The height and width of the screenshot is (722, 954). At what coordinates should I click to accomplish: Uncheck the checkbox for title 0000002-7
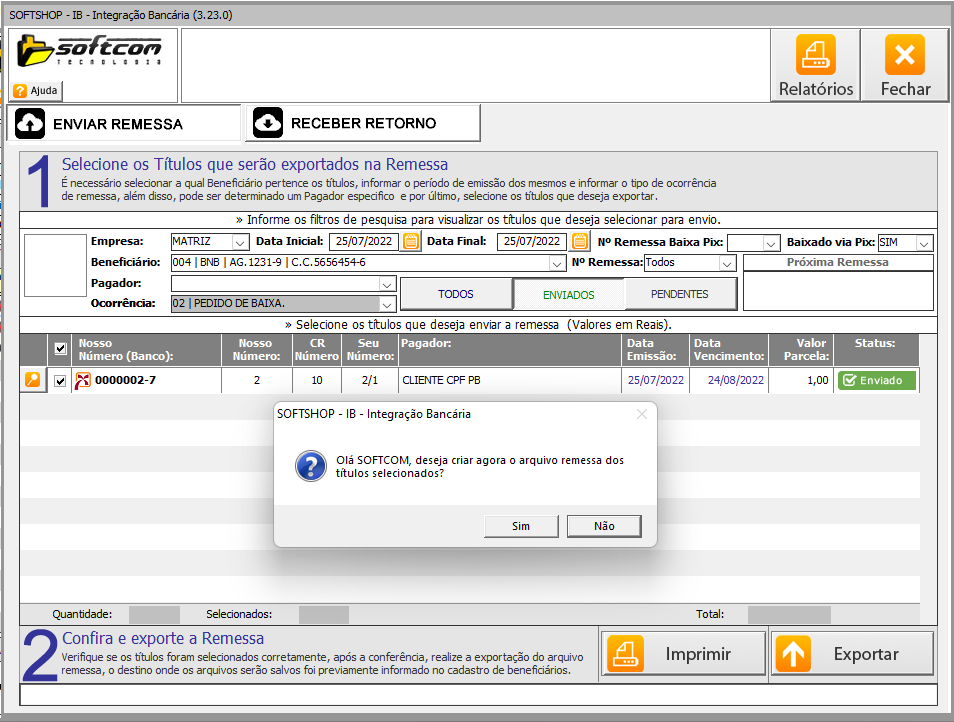[61, 381]
